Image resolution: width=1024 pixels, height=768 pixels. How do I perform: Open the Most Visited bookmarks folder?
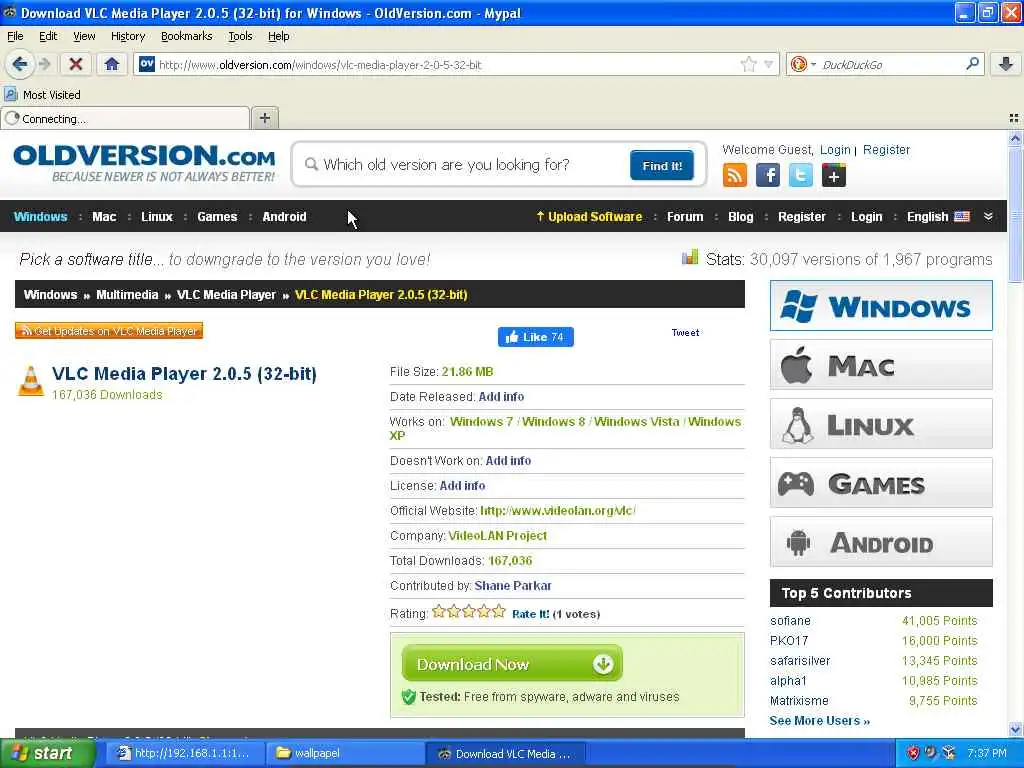coord(42,95)
